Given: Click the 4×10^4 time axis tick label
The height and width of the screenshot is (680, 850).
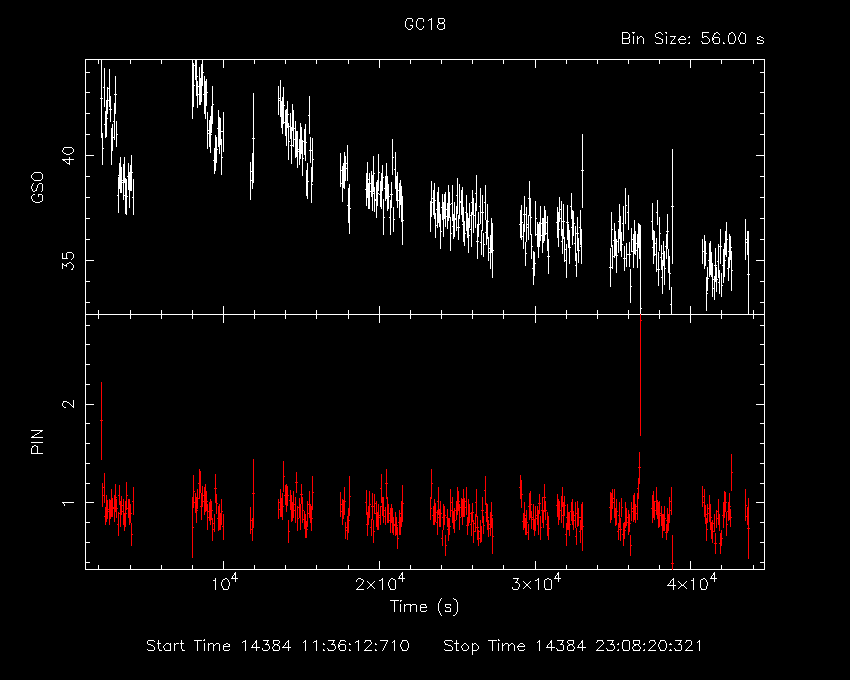Looking at the screenshot, I should tap(691, 583).
